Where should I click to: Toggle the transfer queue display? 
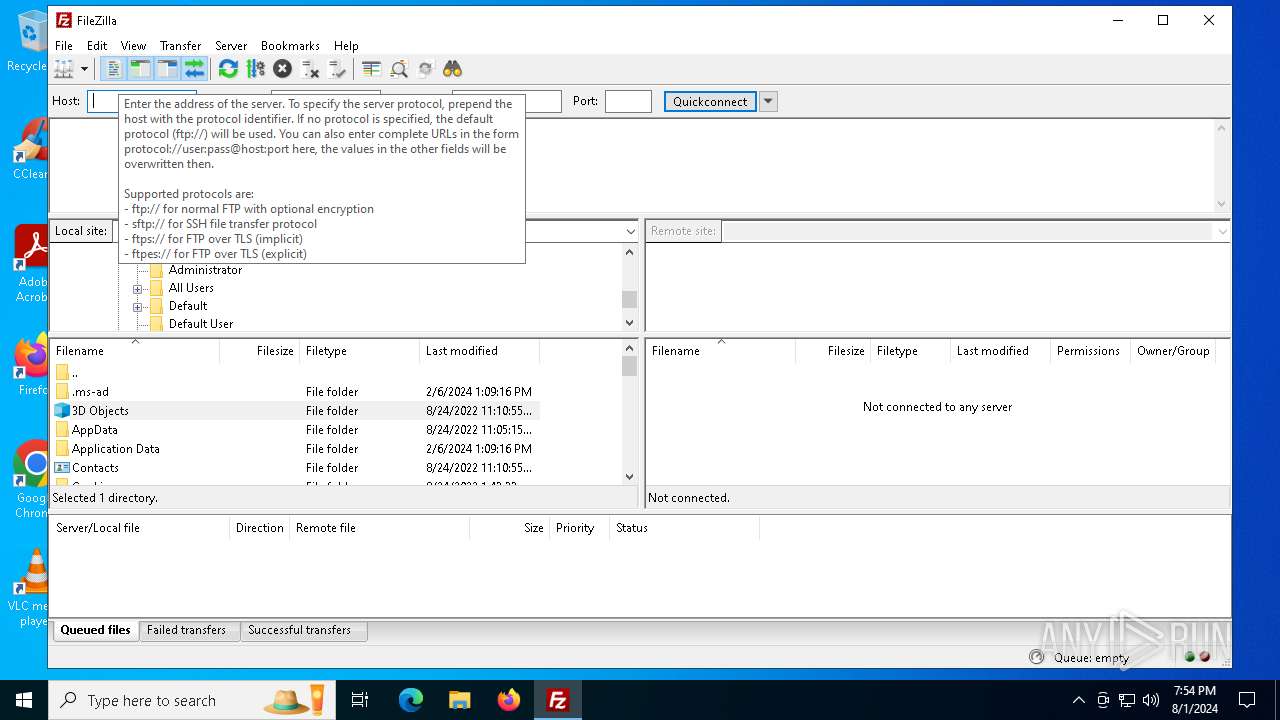194,69
